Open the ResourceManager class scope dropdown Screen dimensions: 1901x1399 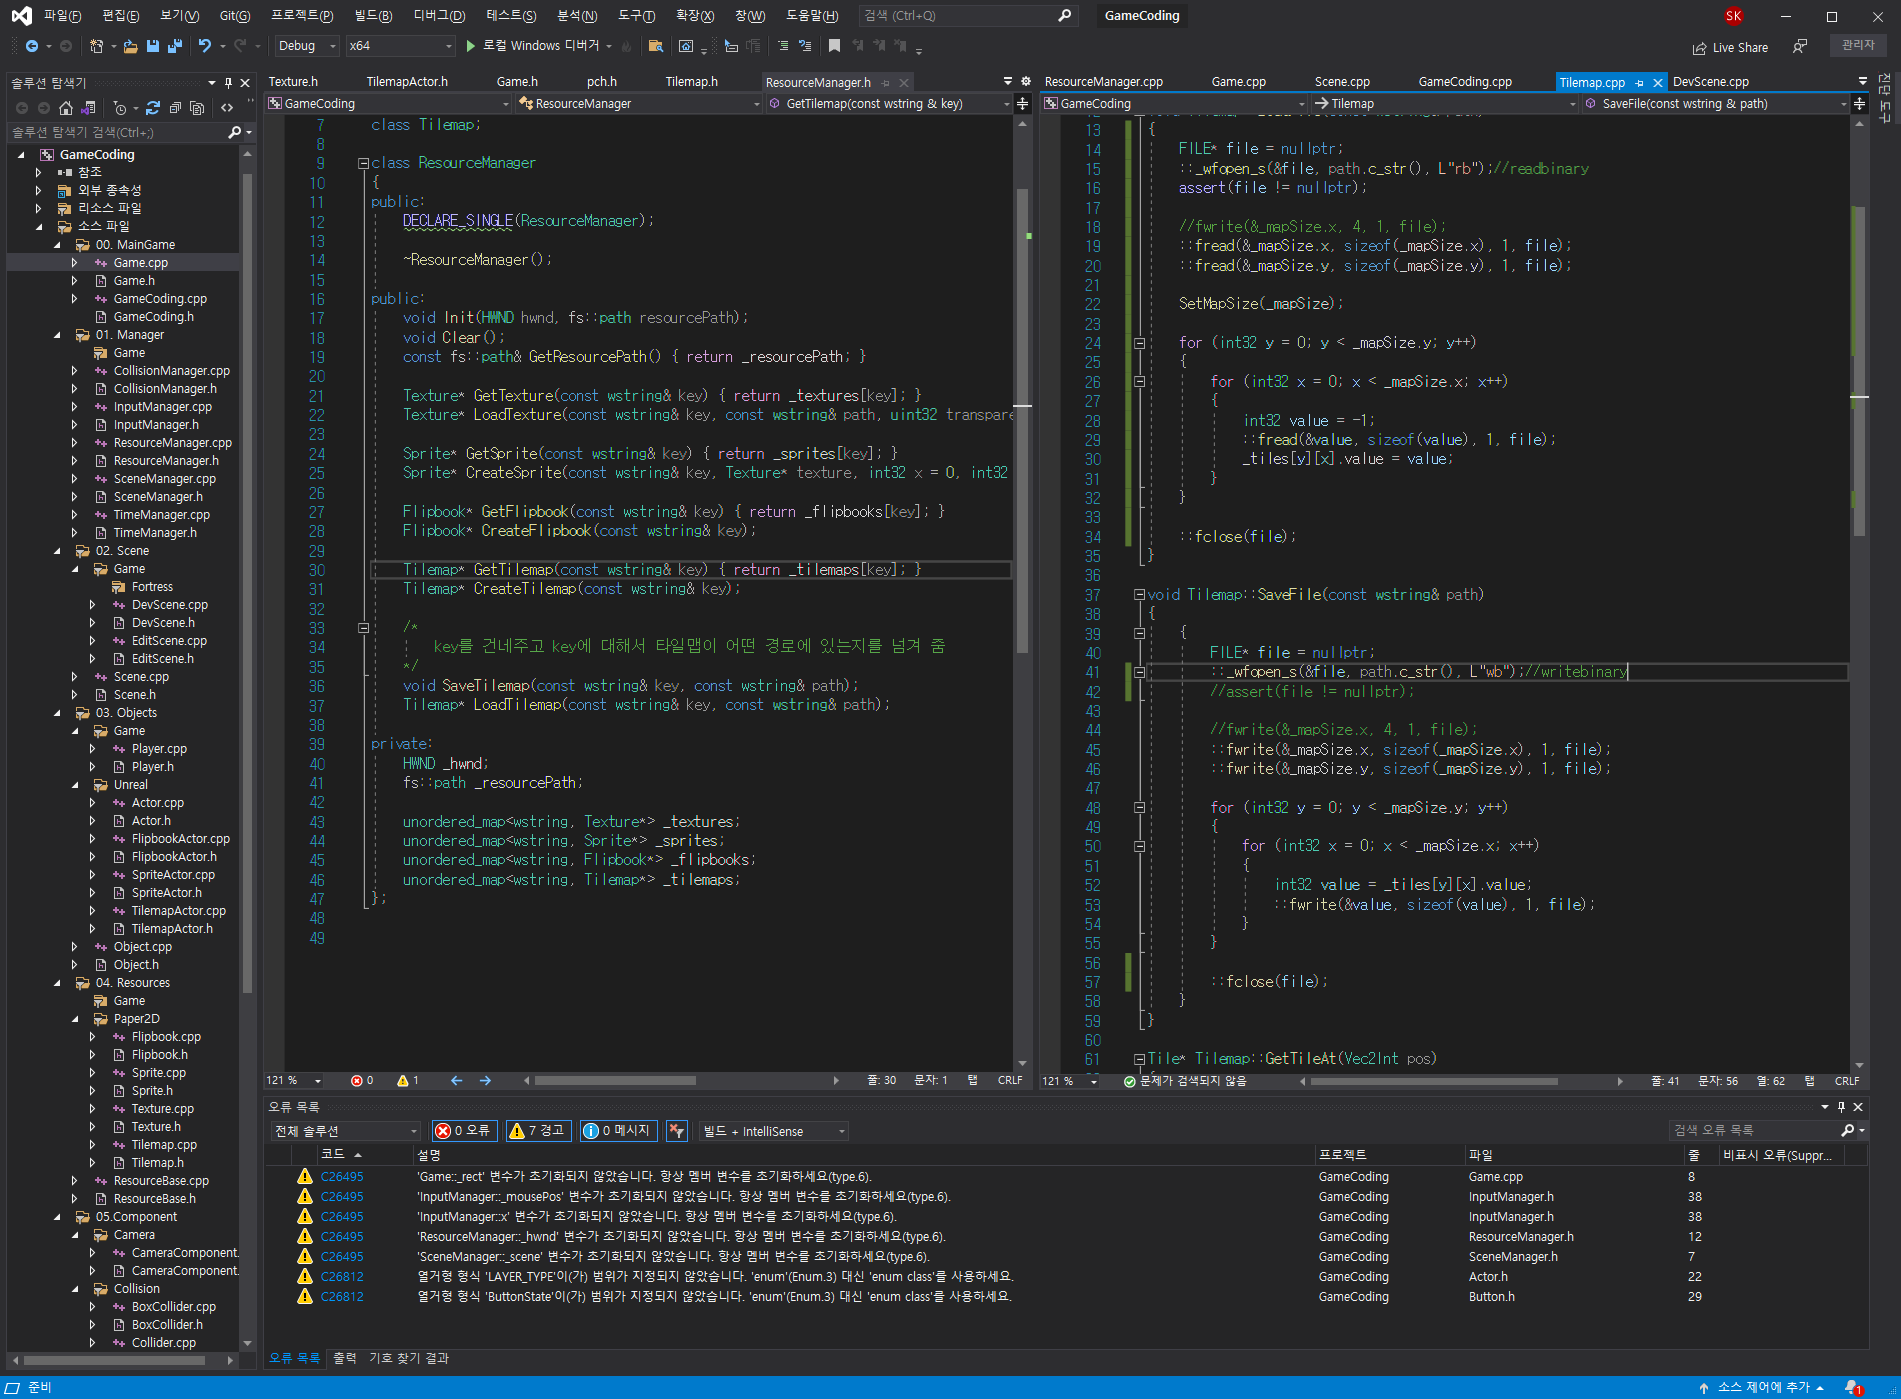[640, 103]
